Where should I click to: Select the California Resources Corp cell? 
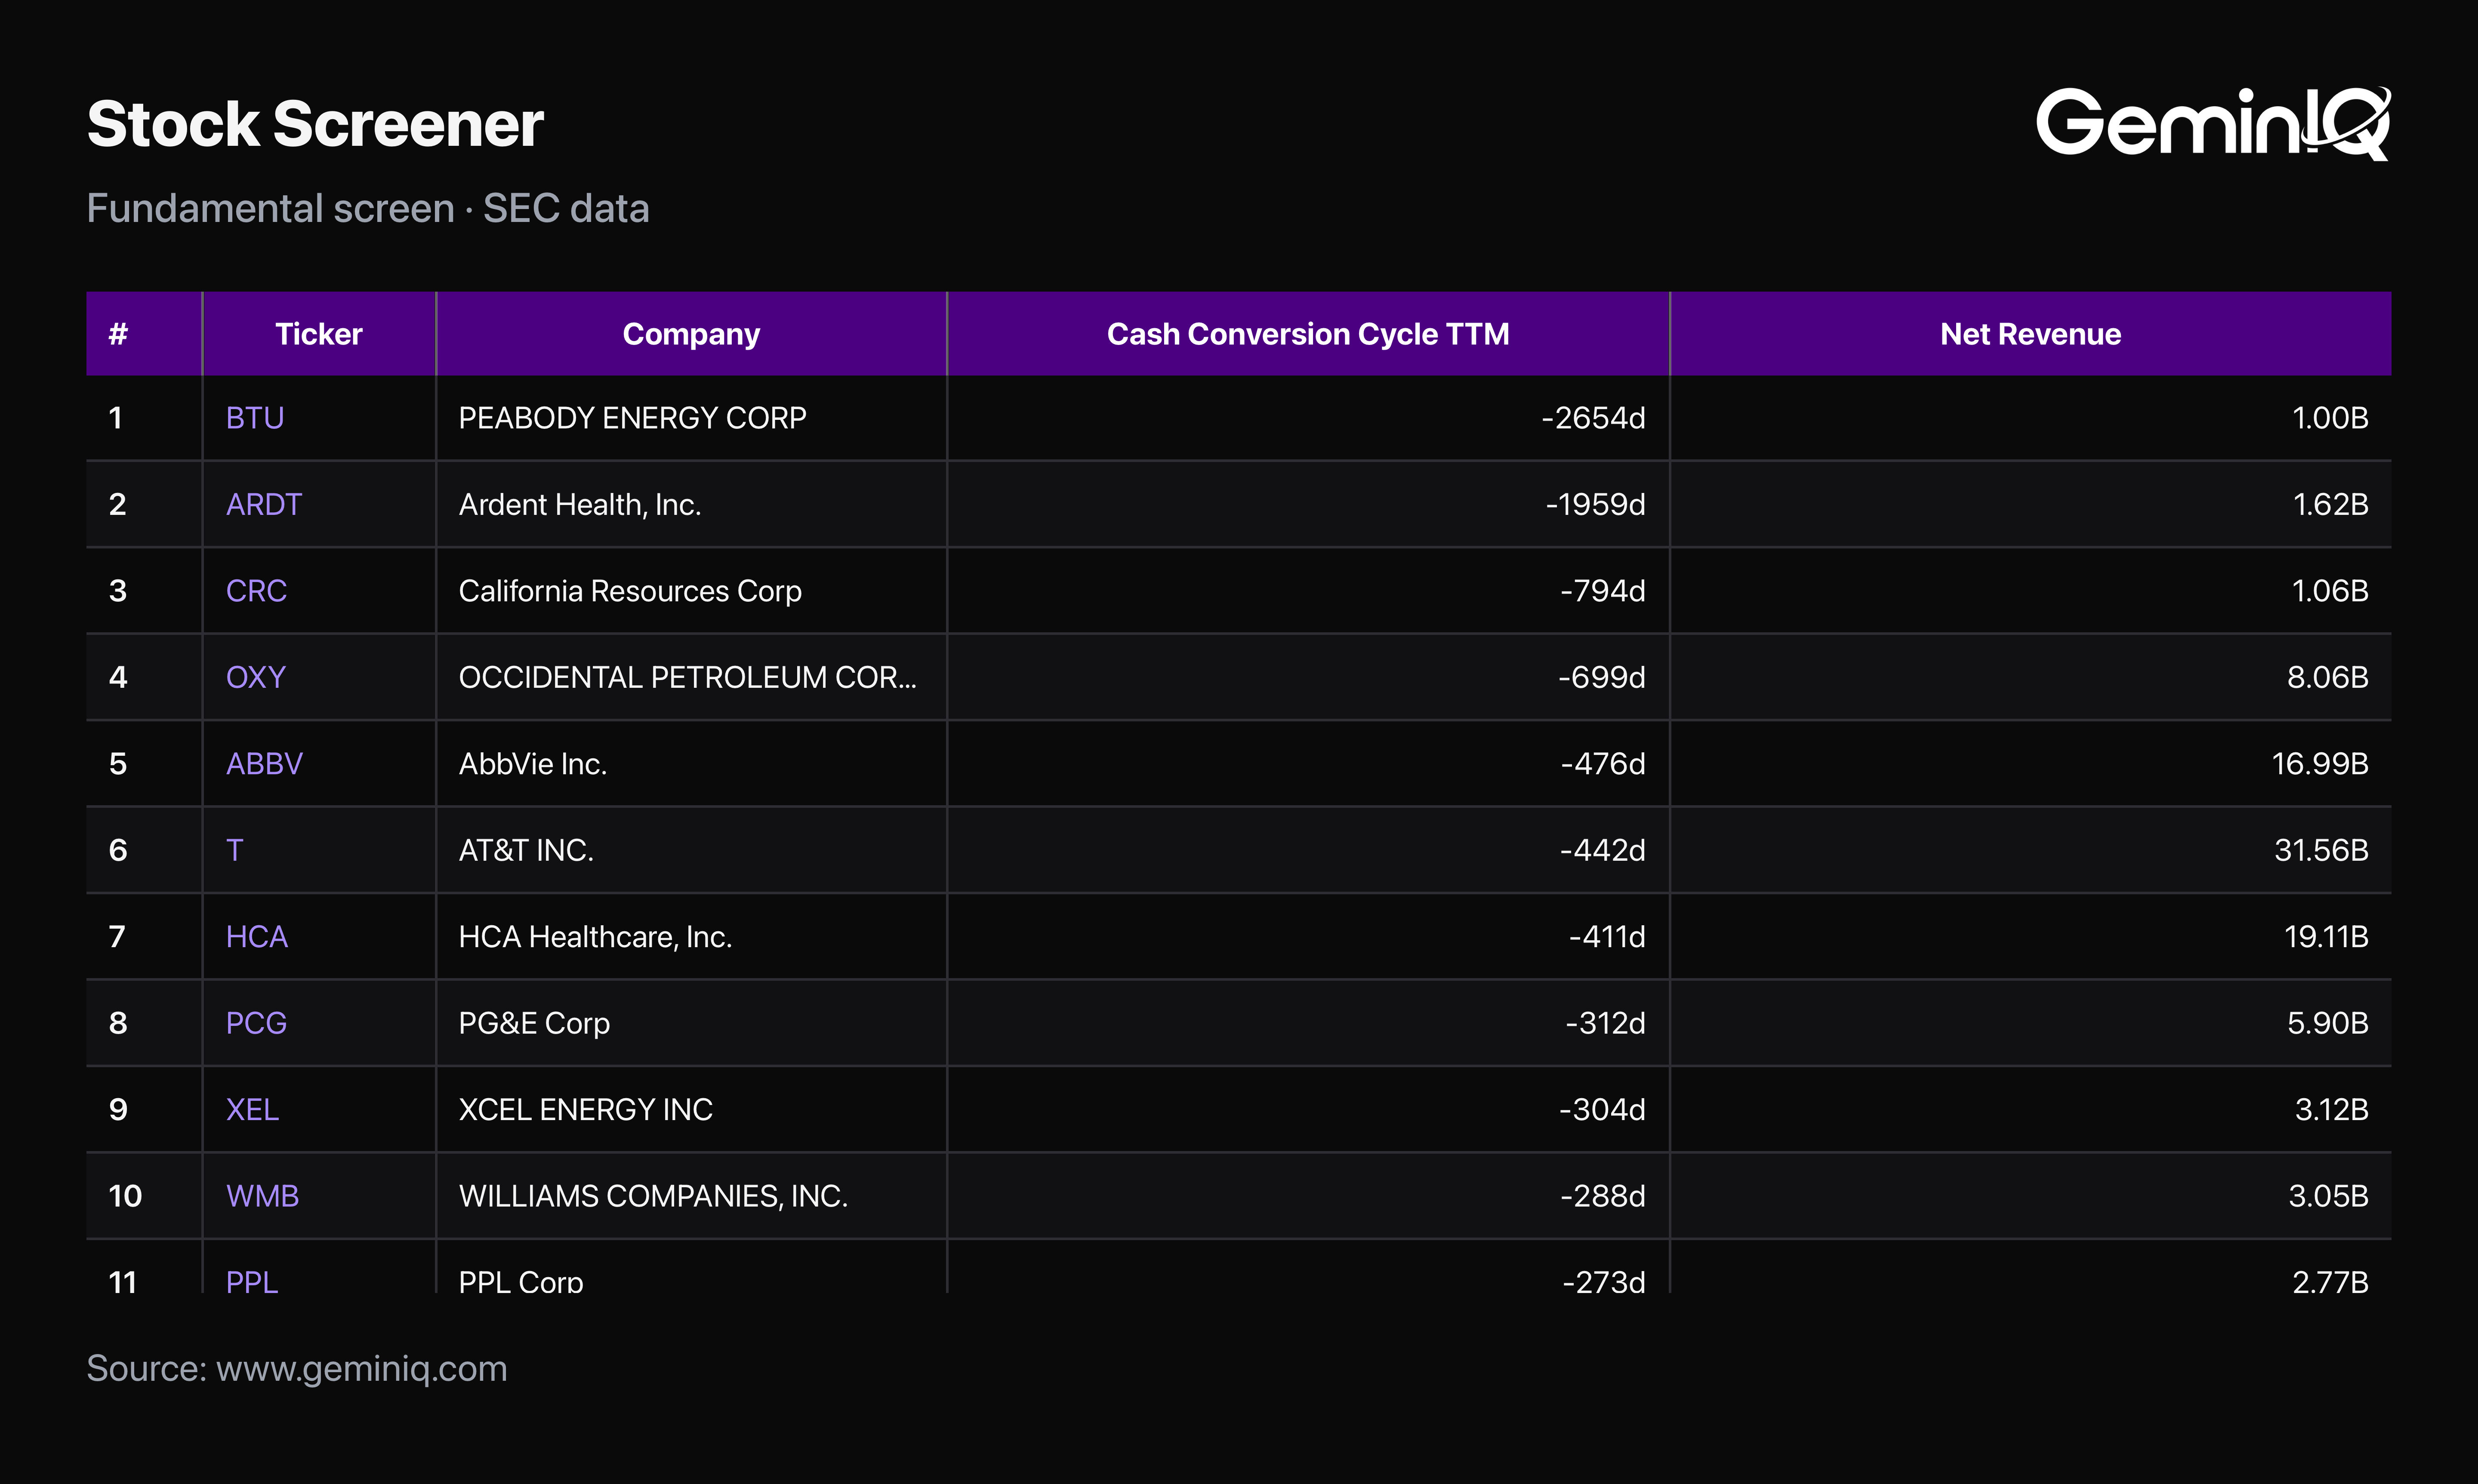pyautogui.click(x=691, y=591)
